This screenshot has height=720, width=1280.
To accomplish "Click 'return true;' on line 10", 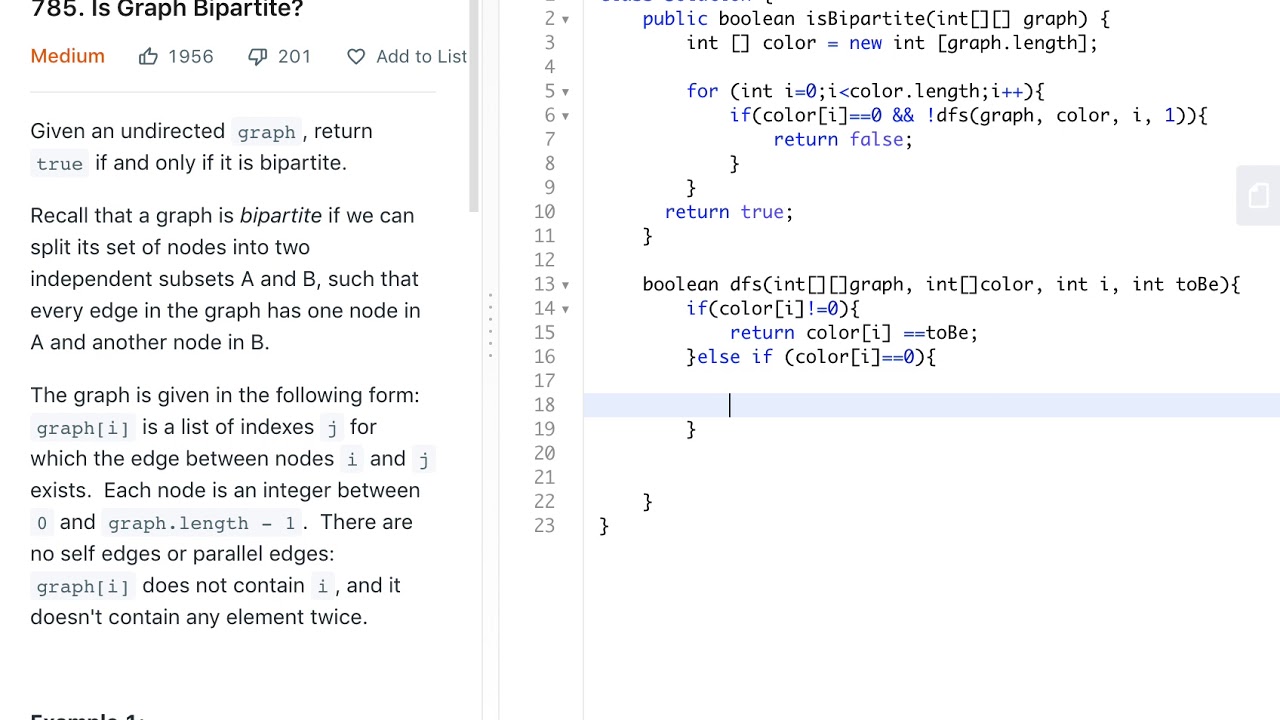I will click(728, 212).
